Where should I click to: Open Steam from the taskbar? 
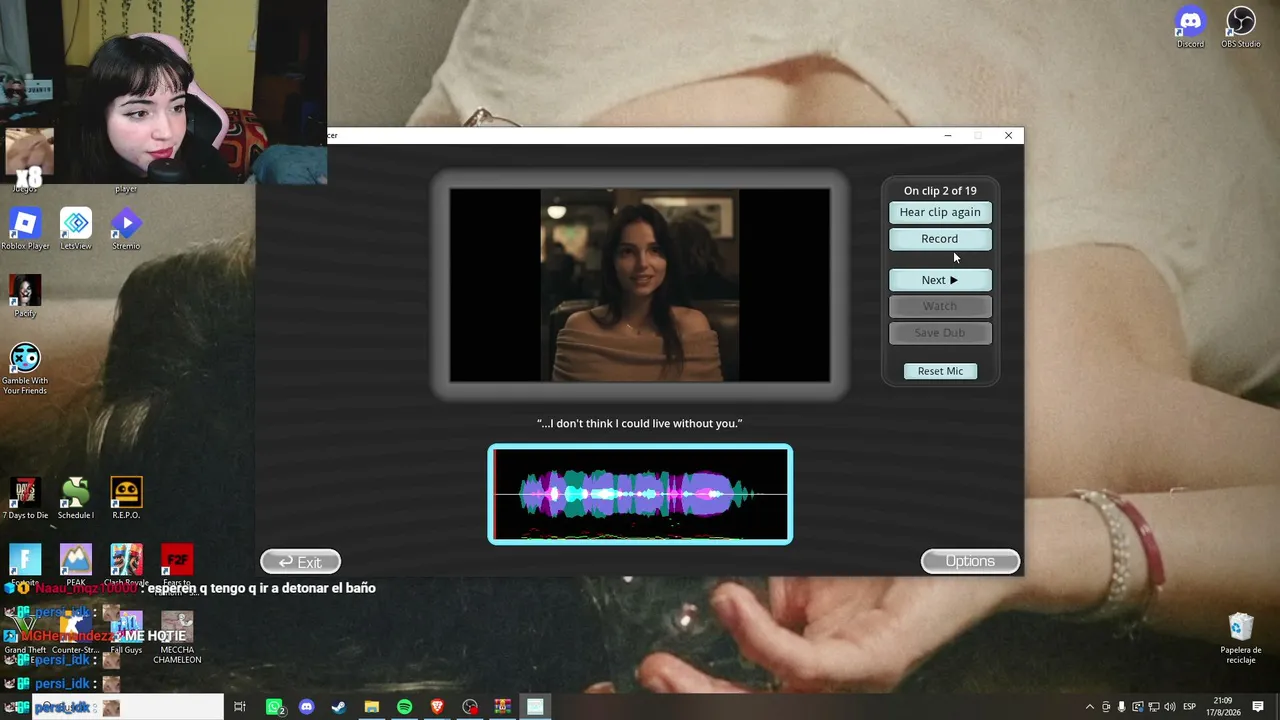coord(339,707)
